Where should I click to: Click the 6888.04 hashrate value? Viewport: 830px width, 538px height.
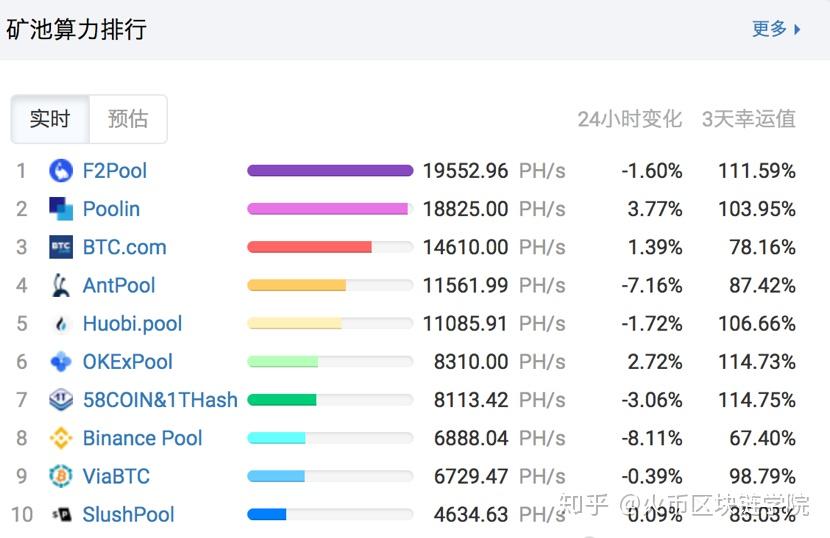pyautogui.click(x=471, y=438)
